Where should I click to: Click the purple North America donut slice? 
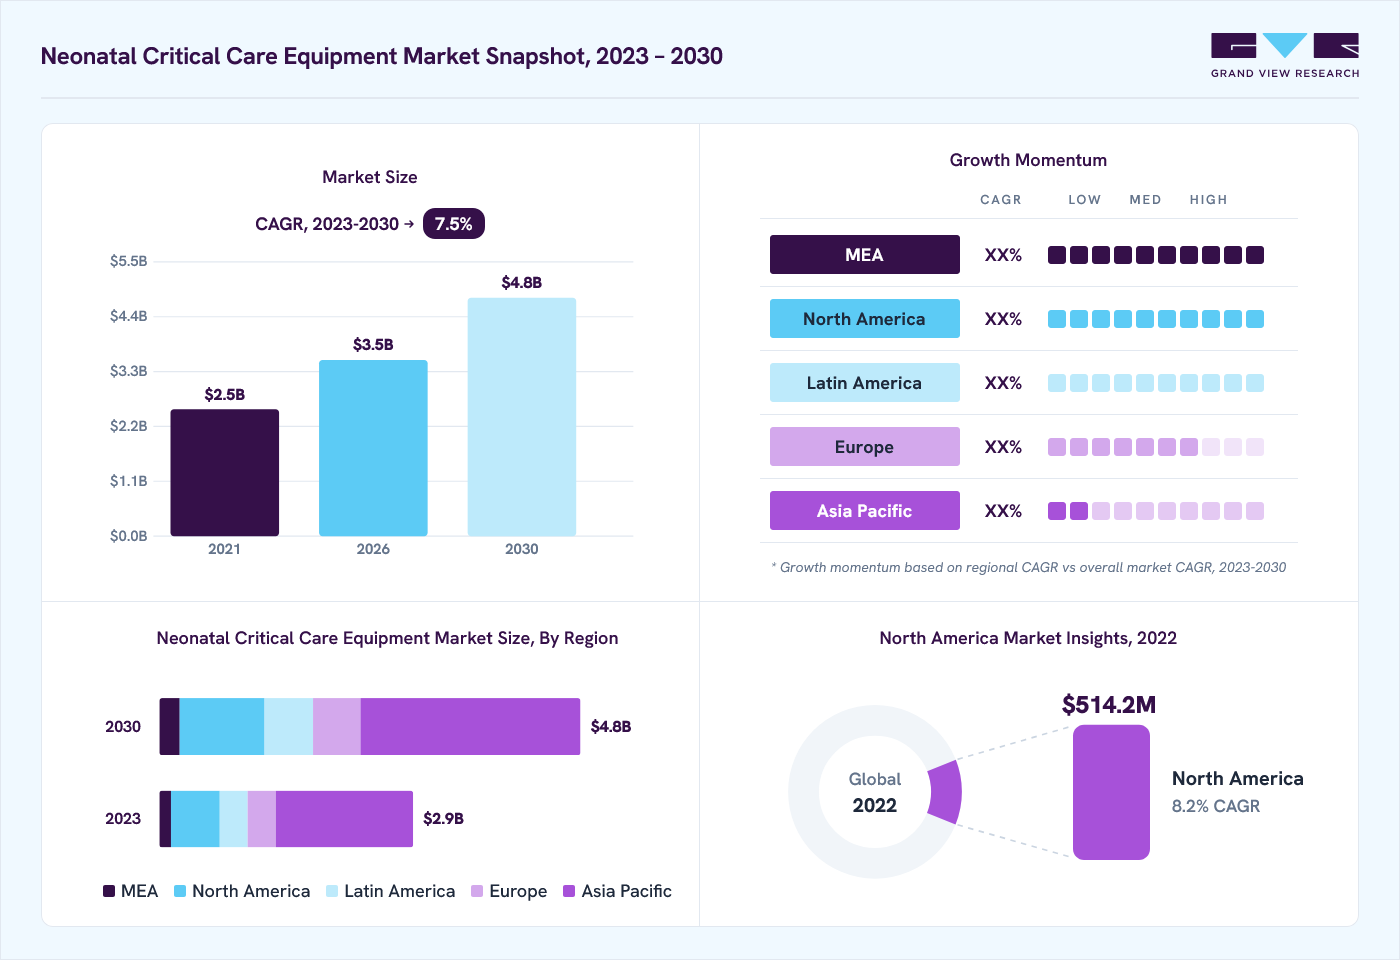coord(945,792)
